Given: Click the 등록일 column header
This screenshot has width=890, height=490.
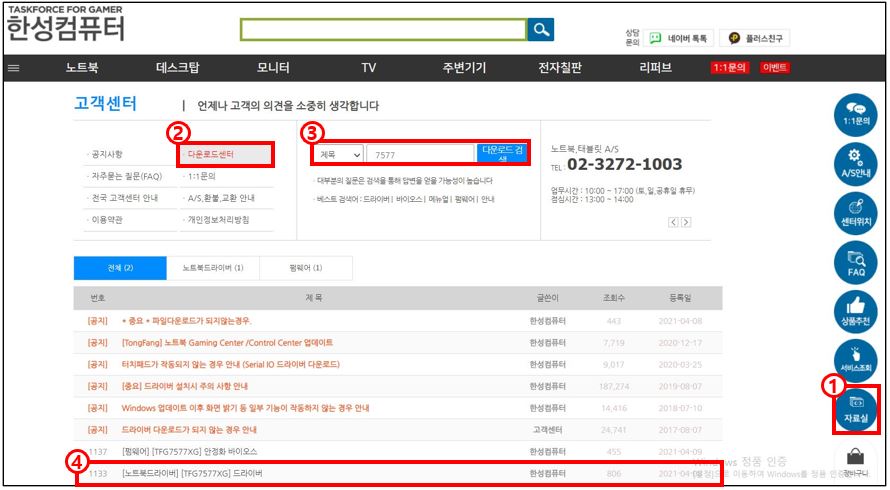Looking at the screenshot, I should click(x=680, y=298).
